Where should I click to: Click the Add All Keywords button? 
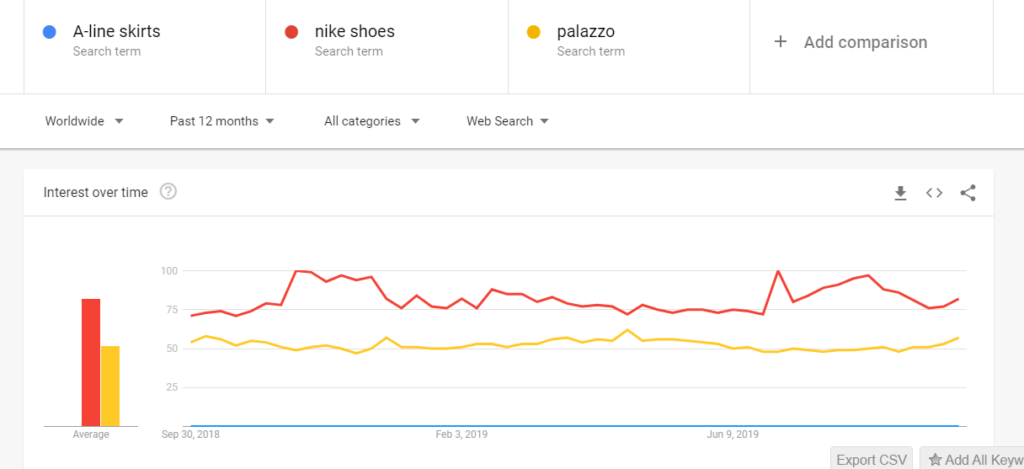pos(972,460)
